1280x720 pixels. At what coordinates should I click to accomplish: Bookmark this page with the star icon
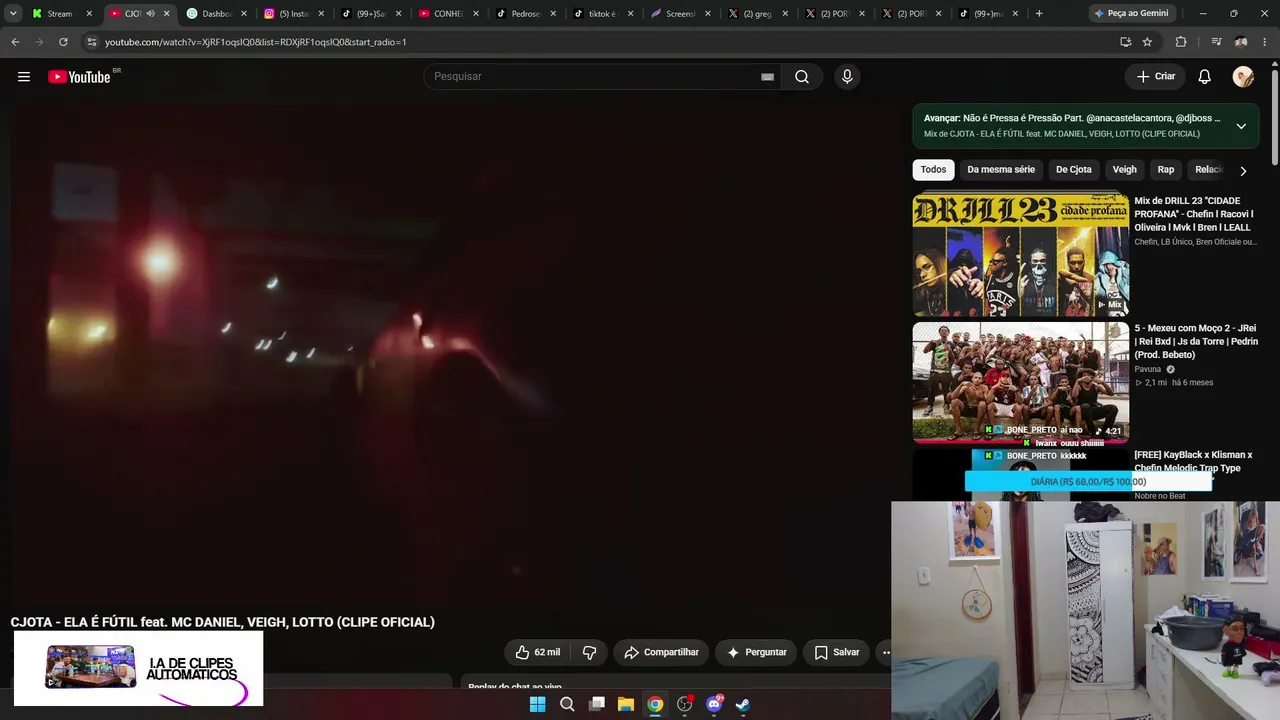(x=1147, y=42)
